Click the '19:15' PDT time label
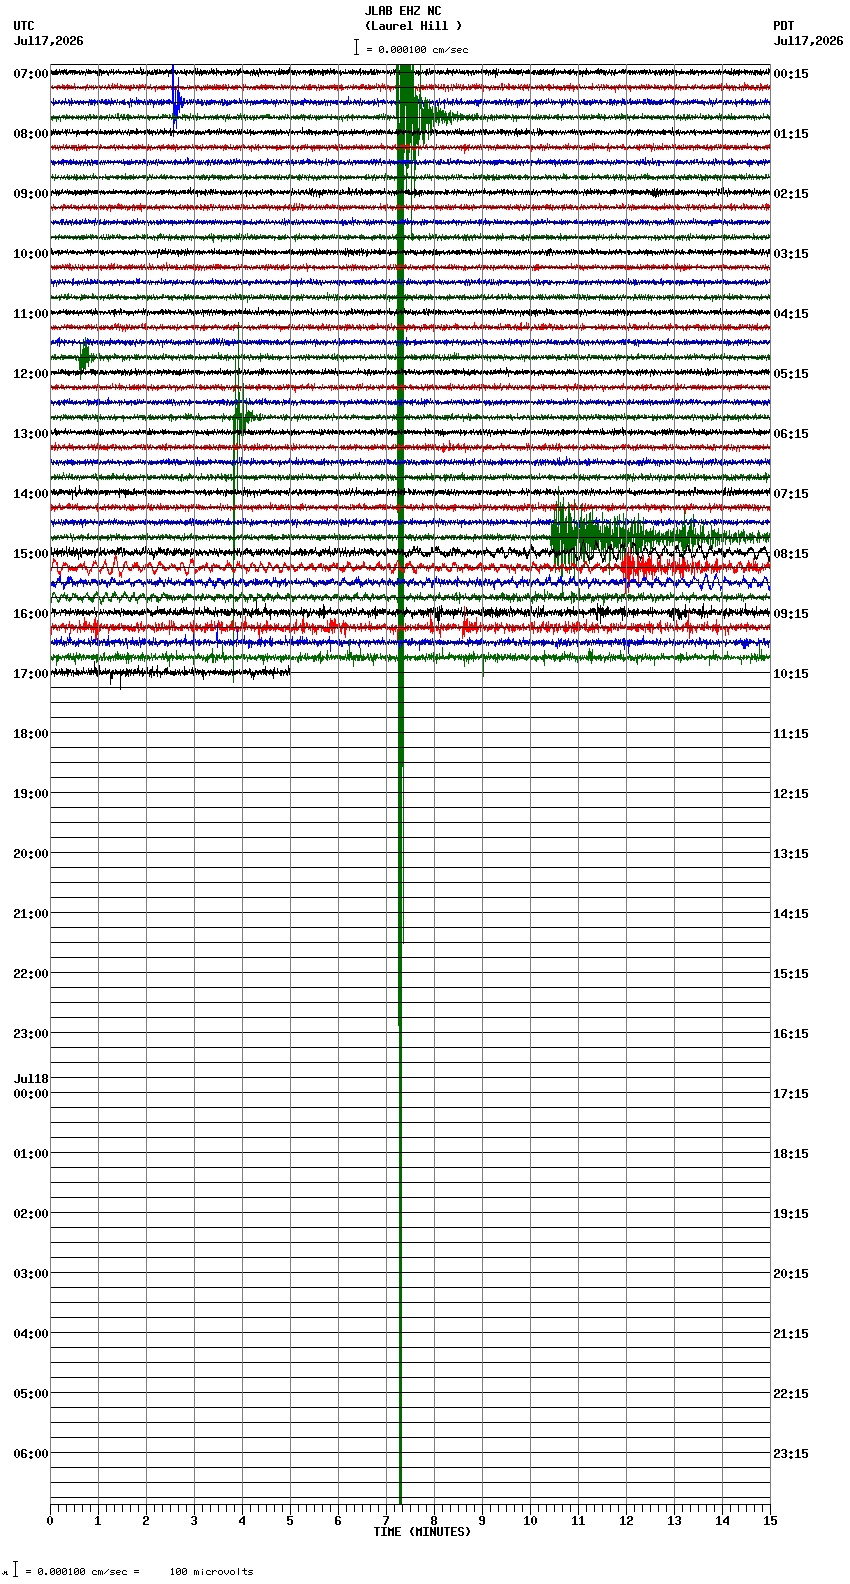850x1584 pixels. click(x=791, y=1214)
